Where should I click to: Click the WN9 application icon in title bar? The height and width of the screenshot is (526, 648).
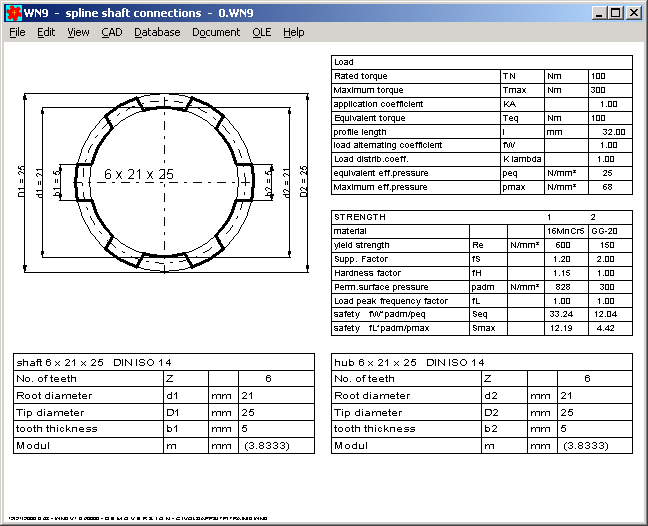[13, 13]
